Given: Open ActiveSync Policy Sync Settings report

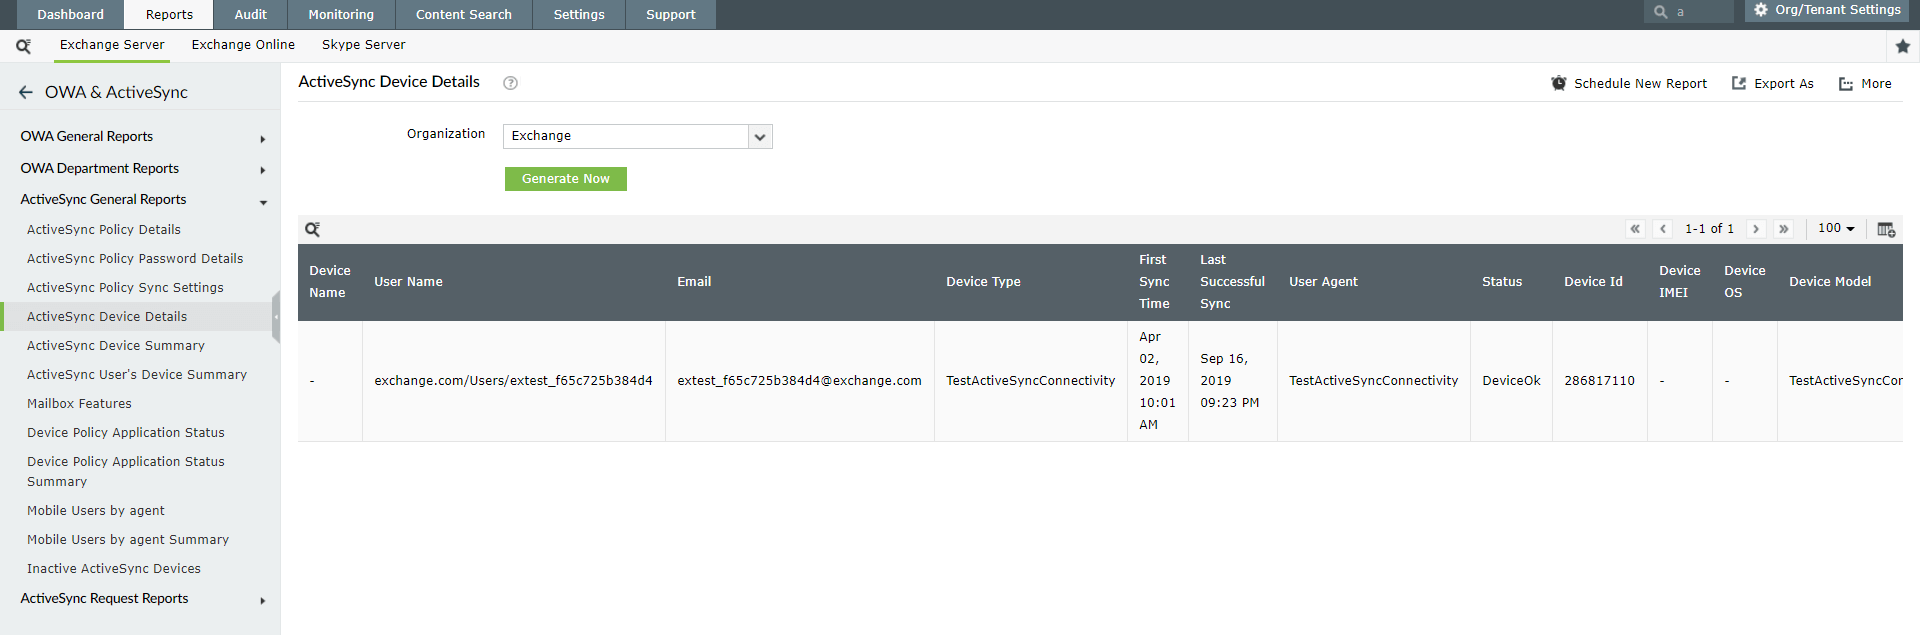Looking at the screenshot, I should [x=125, y=288].
